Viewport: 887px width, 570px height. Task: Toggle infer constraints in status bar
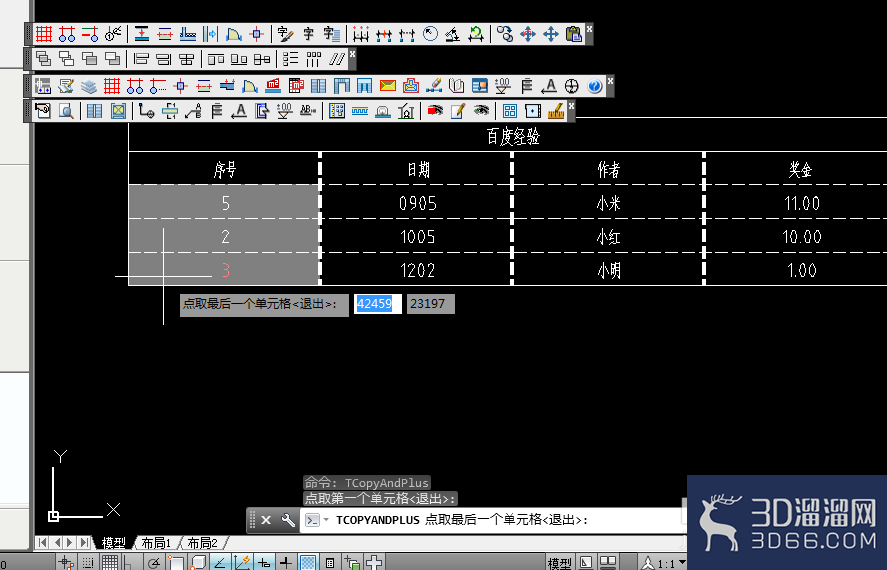click(66, 563)
